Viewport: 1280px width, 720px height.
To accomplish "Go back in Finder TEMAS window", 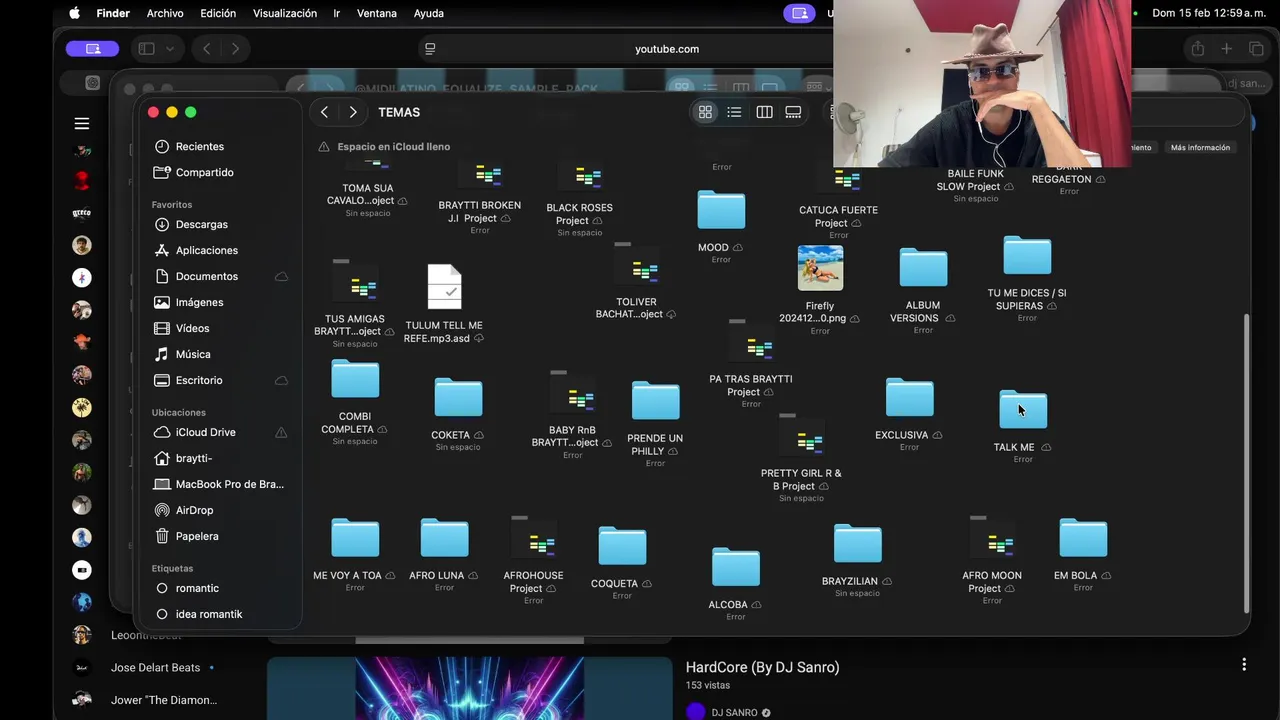I will (x=324, y=112).
